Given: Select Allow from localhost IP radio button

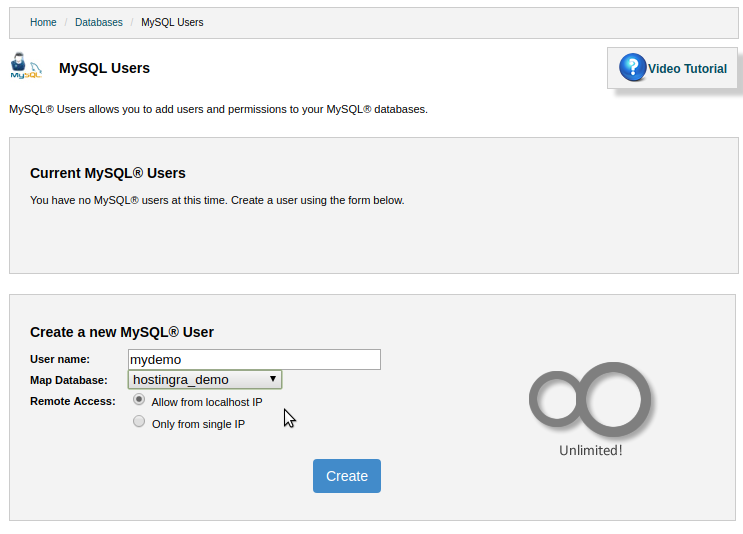Looking at the screenshot, I should (x=139, y=399).
